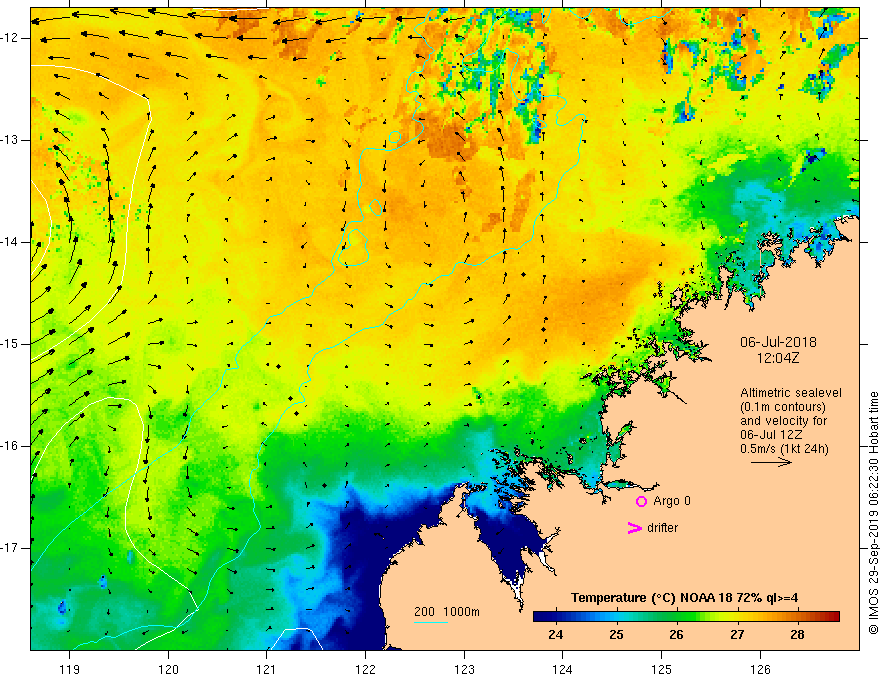Select the temperature color bar at 24
880x680 pixels.
tap(556, 617)
